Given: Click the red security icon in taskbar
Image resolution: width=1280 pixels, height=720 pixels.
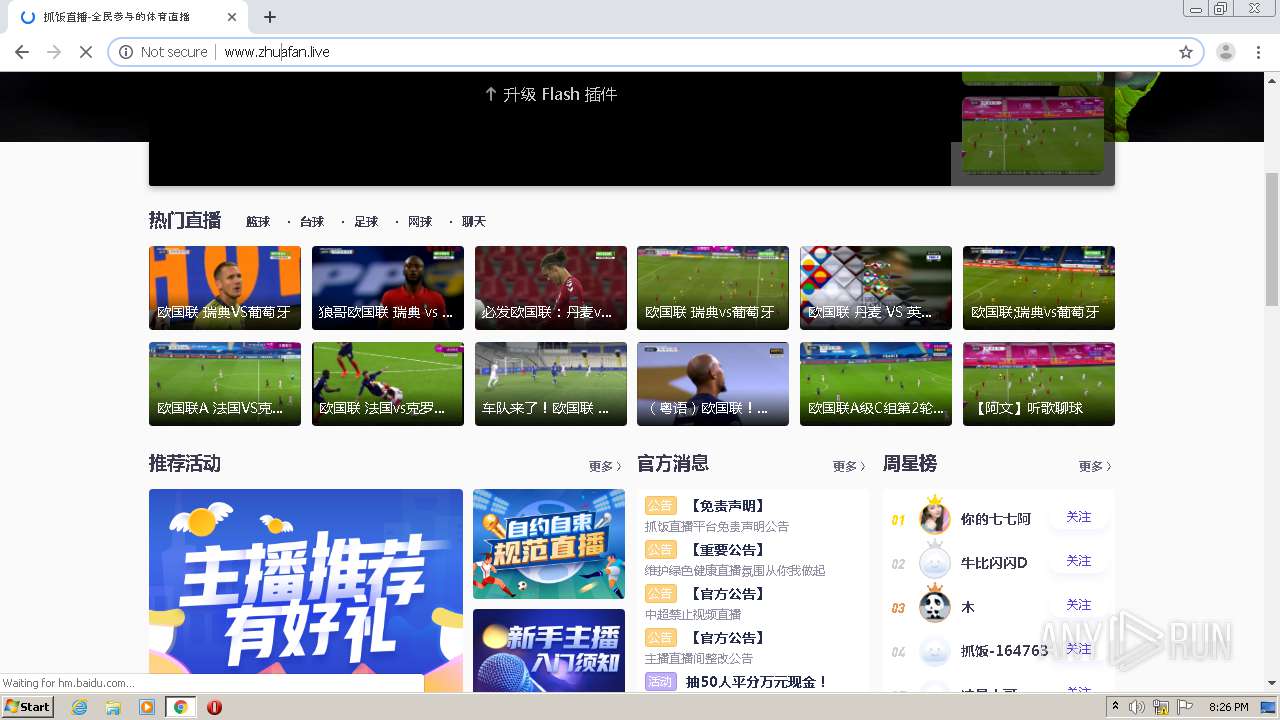Looking at the screenshot, I should (x=214, y=707).
